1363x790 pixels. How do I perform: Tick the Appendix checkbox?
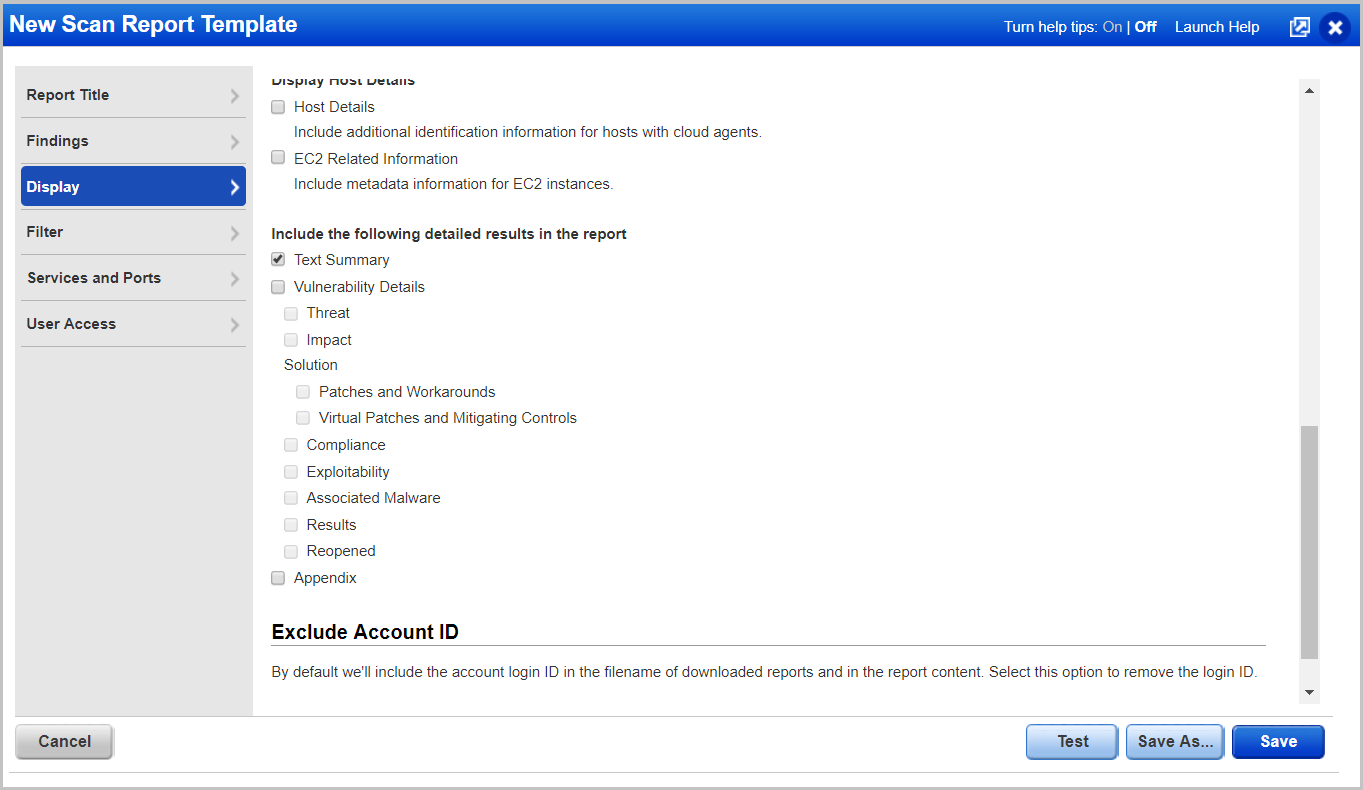click(x=278, y=578)
